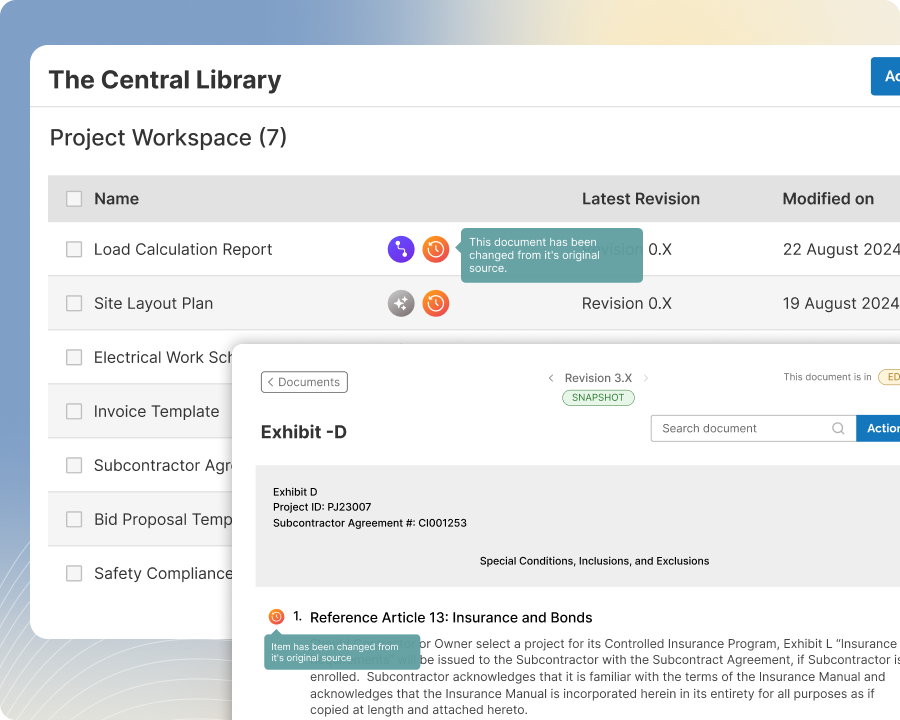Click the Revision 3.X label
The width and height of the screenshot is (900, 720).
pos(598,378)
